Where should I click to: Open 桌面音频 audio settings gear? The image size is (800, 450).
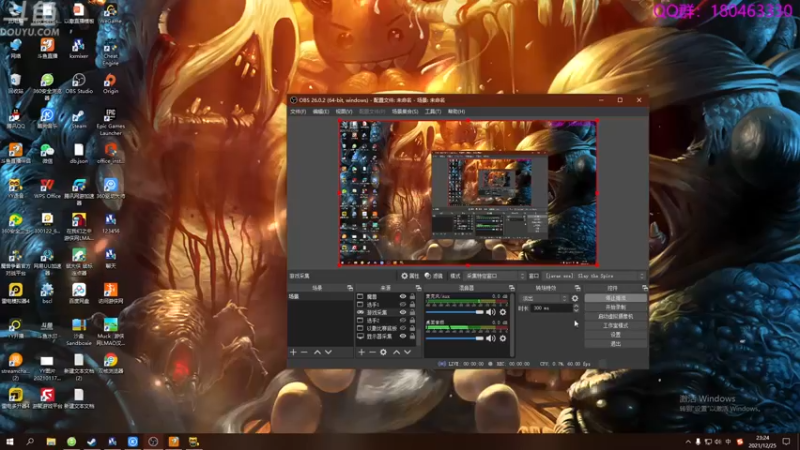[x=503, y=338]
